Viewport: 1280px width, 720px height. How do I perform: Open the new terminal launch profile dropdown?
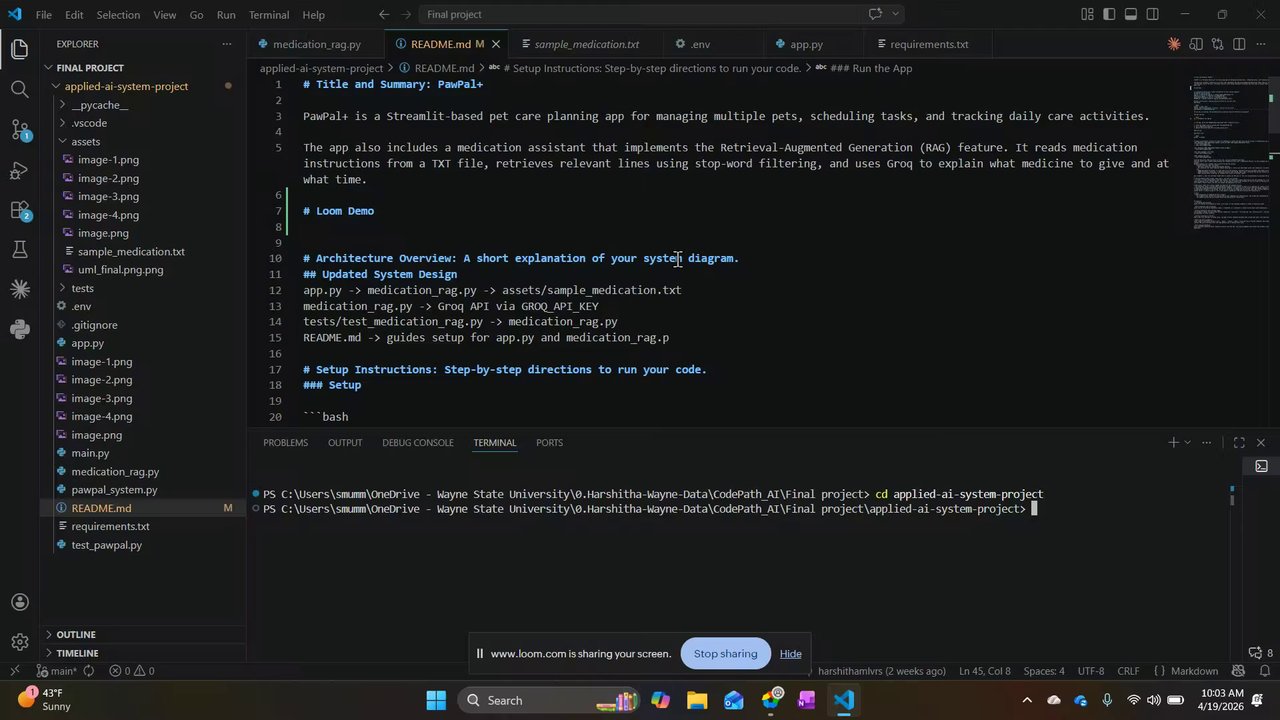coord(1188,442)
